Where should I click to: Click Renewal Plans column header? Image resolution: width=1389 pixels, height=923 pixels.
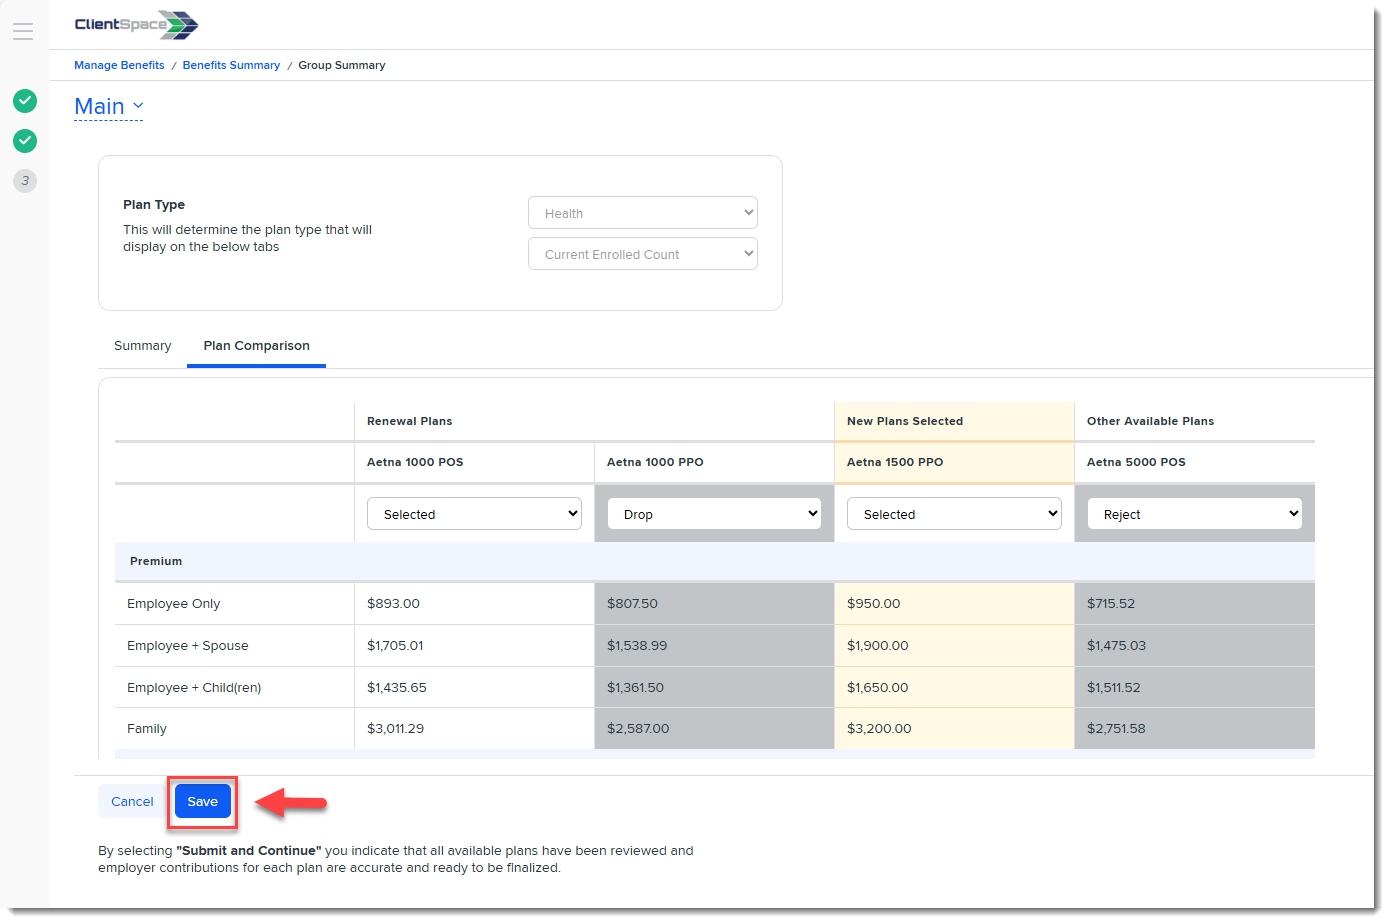tap(410, 421)
